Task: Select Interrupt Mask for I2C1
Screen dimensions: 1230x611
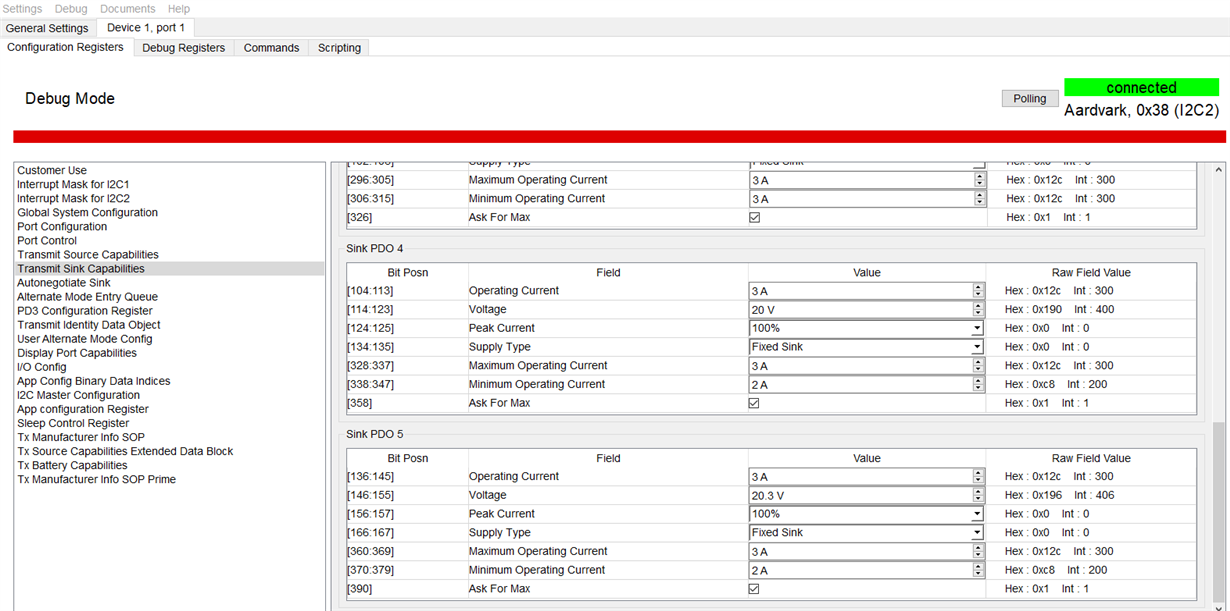Action: click(x=73, y=184)
